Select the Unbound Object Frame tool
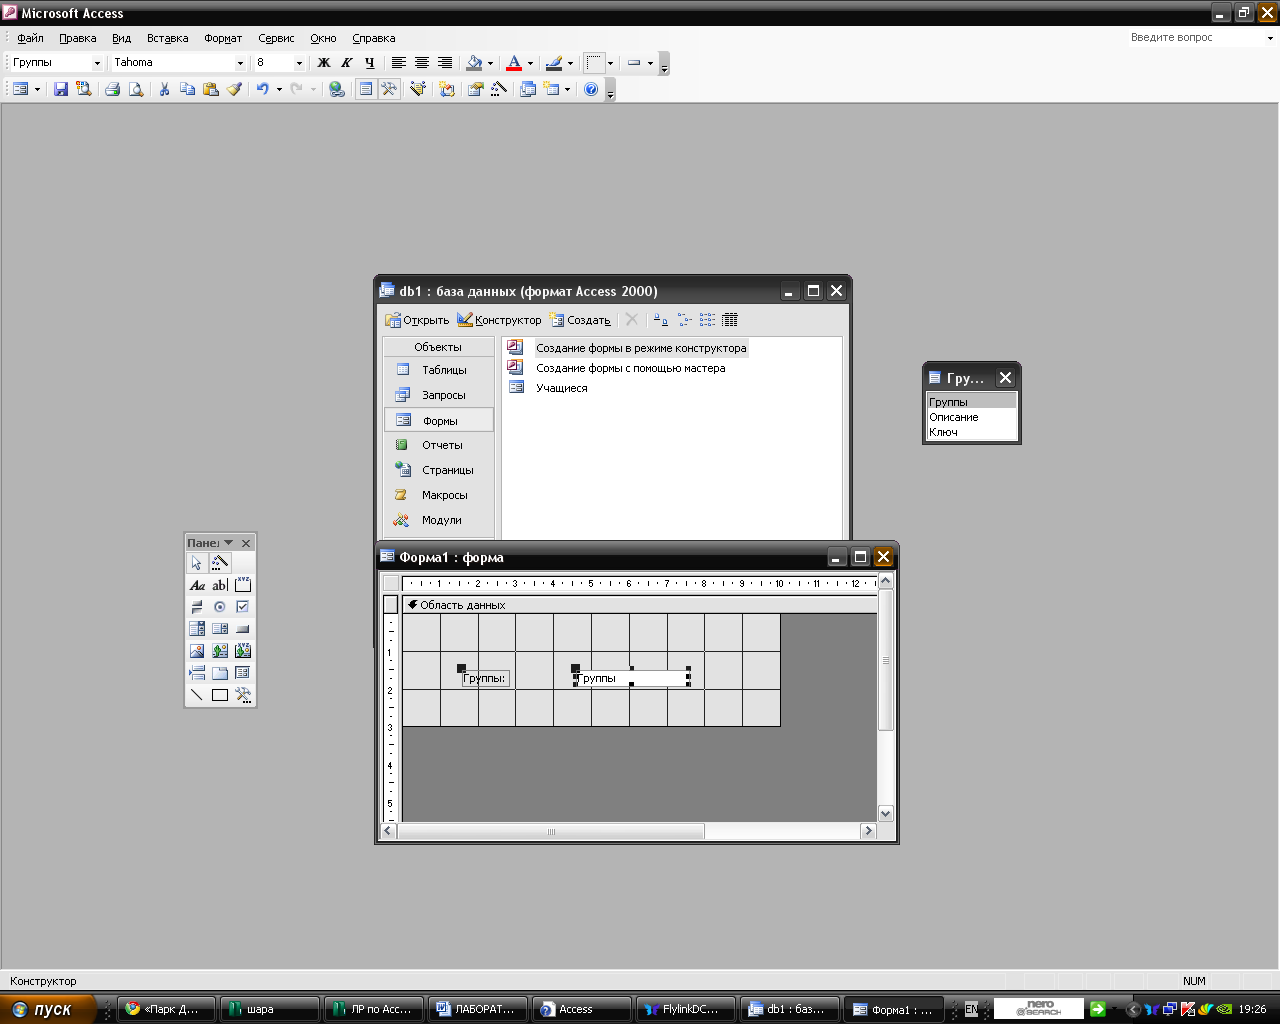1280x1024 pixels. click(x=220, y=651)
